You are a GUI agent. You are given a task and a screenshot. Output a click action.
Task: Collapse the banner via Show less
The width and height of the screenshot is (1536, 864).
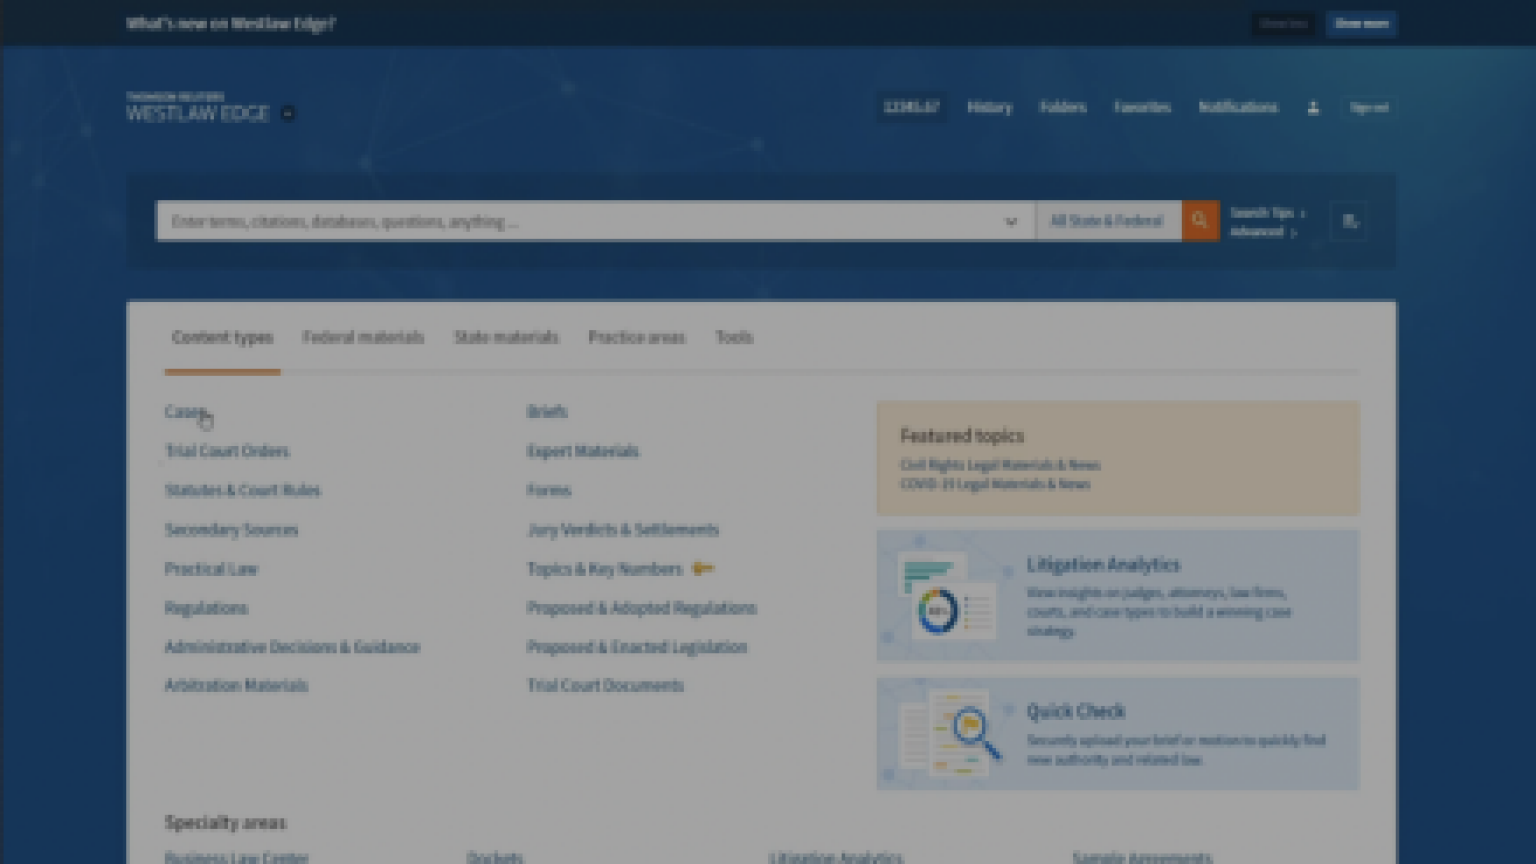click(x=1283, y=23)
